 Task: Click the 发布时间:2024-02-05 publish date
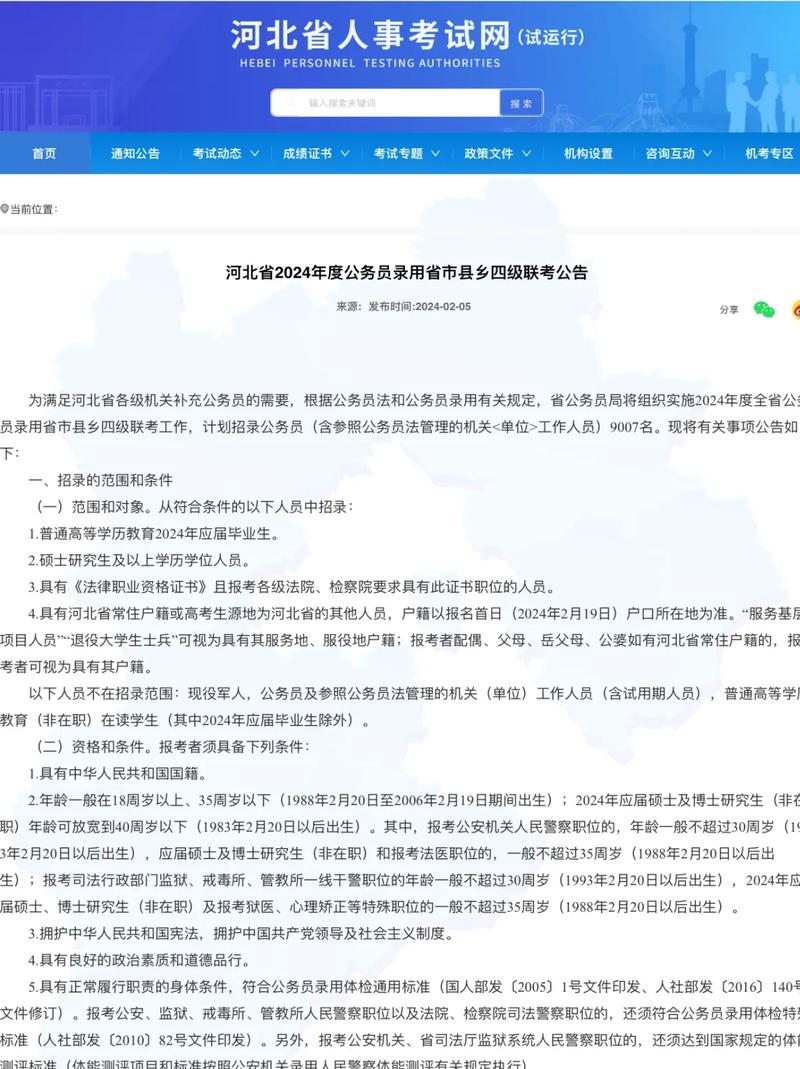pos(419,307)
